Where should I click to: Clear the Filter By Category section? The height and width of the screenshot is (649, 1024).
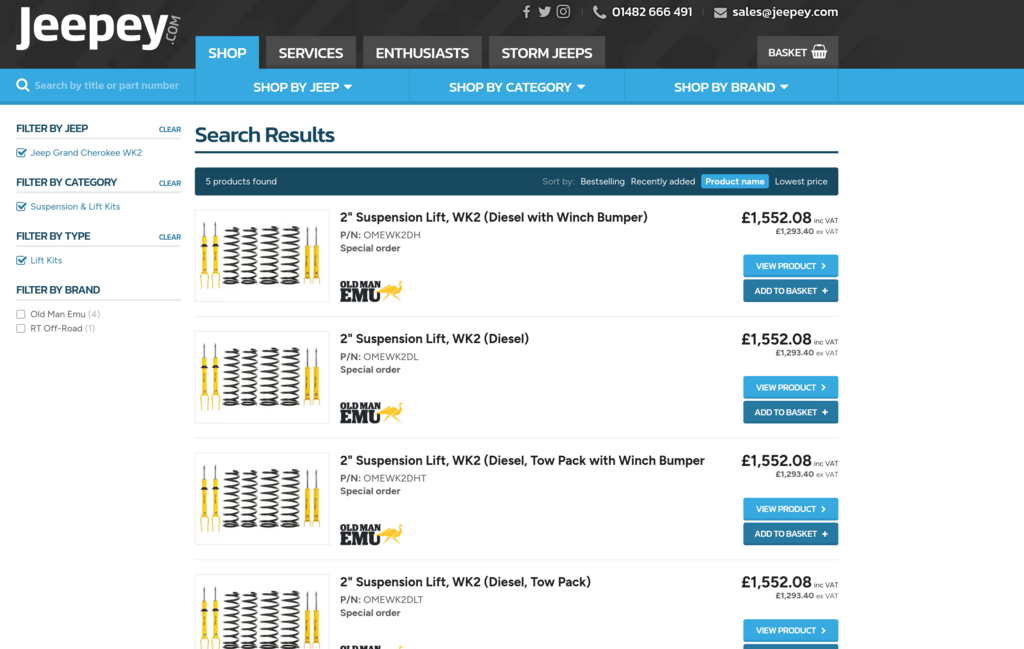pyautogui.click(x=170, y=183)
